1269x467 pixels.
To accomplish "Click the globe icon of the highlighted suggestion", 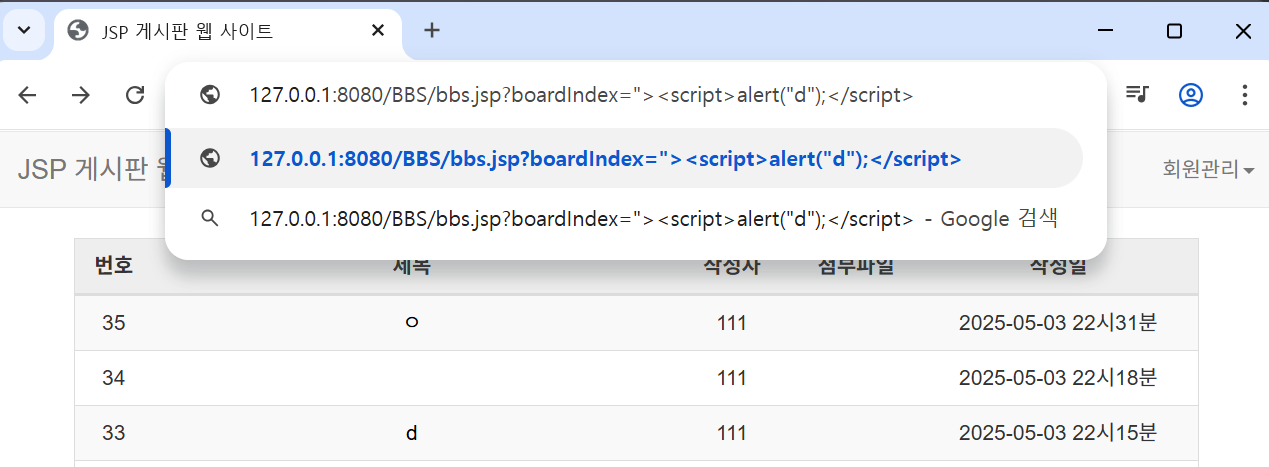I will tap(210, 158).
